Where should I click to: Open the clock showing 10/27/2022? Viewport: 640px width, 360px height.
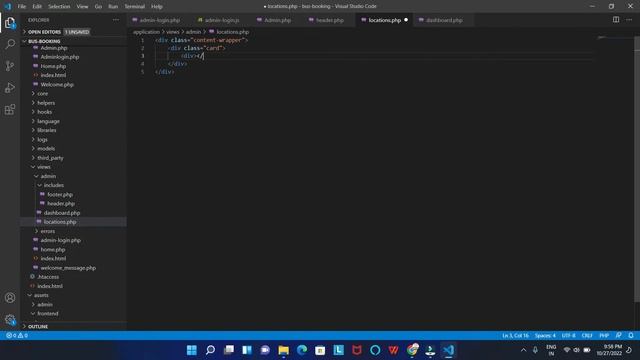(x=609, y=350)
